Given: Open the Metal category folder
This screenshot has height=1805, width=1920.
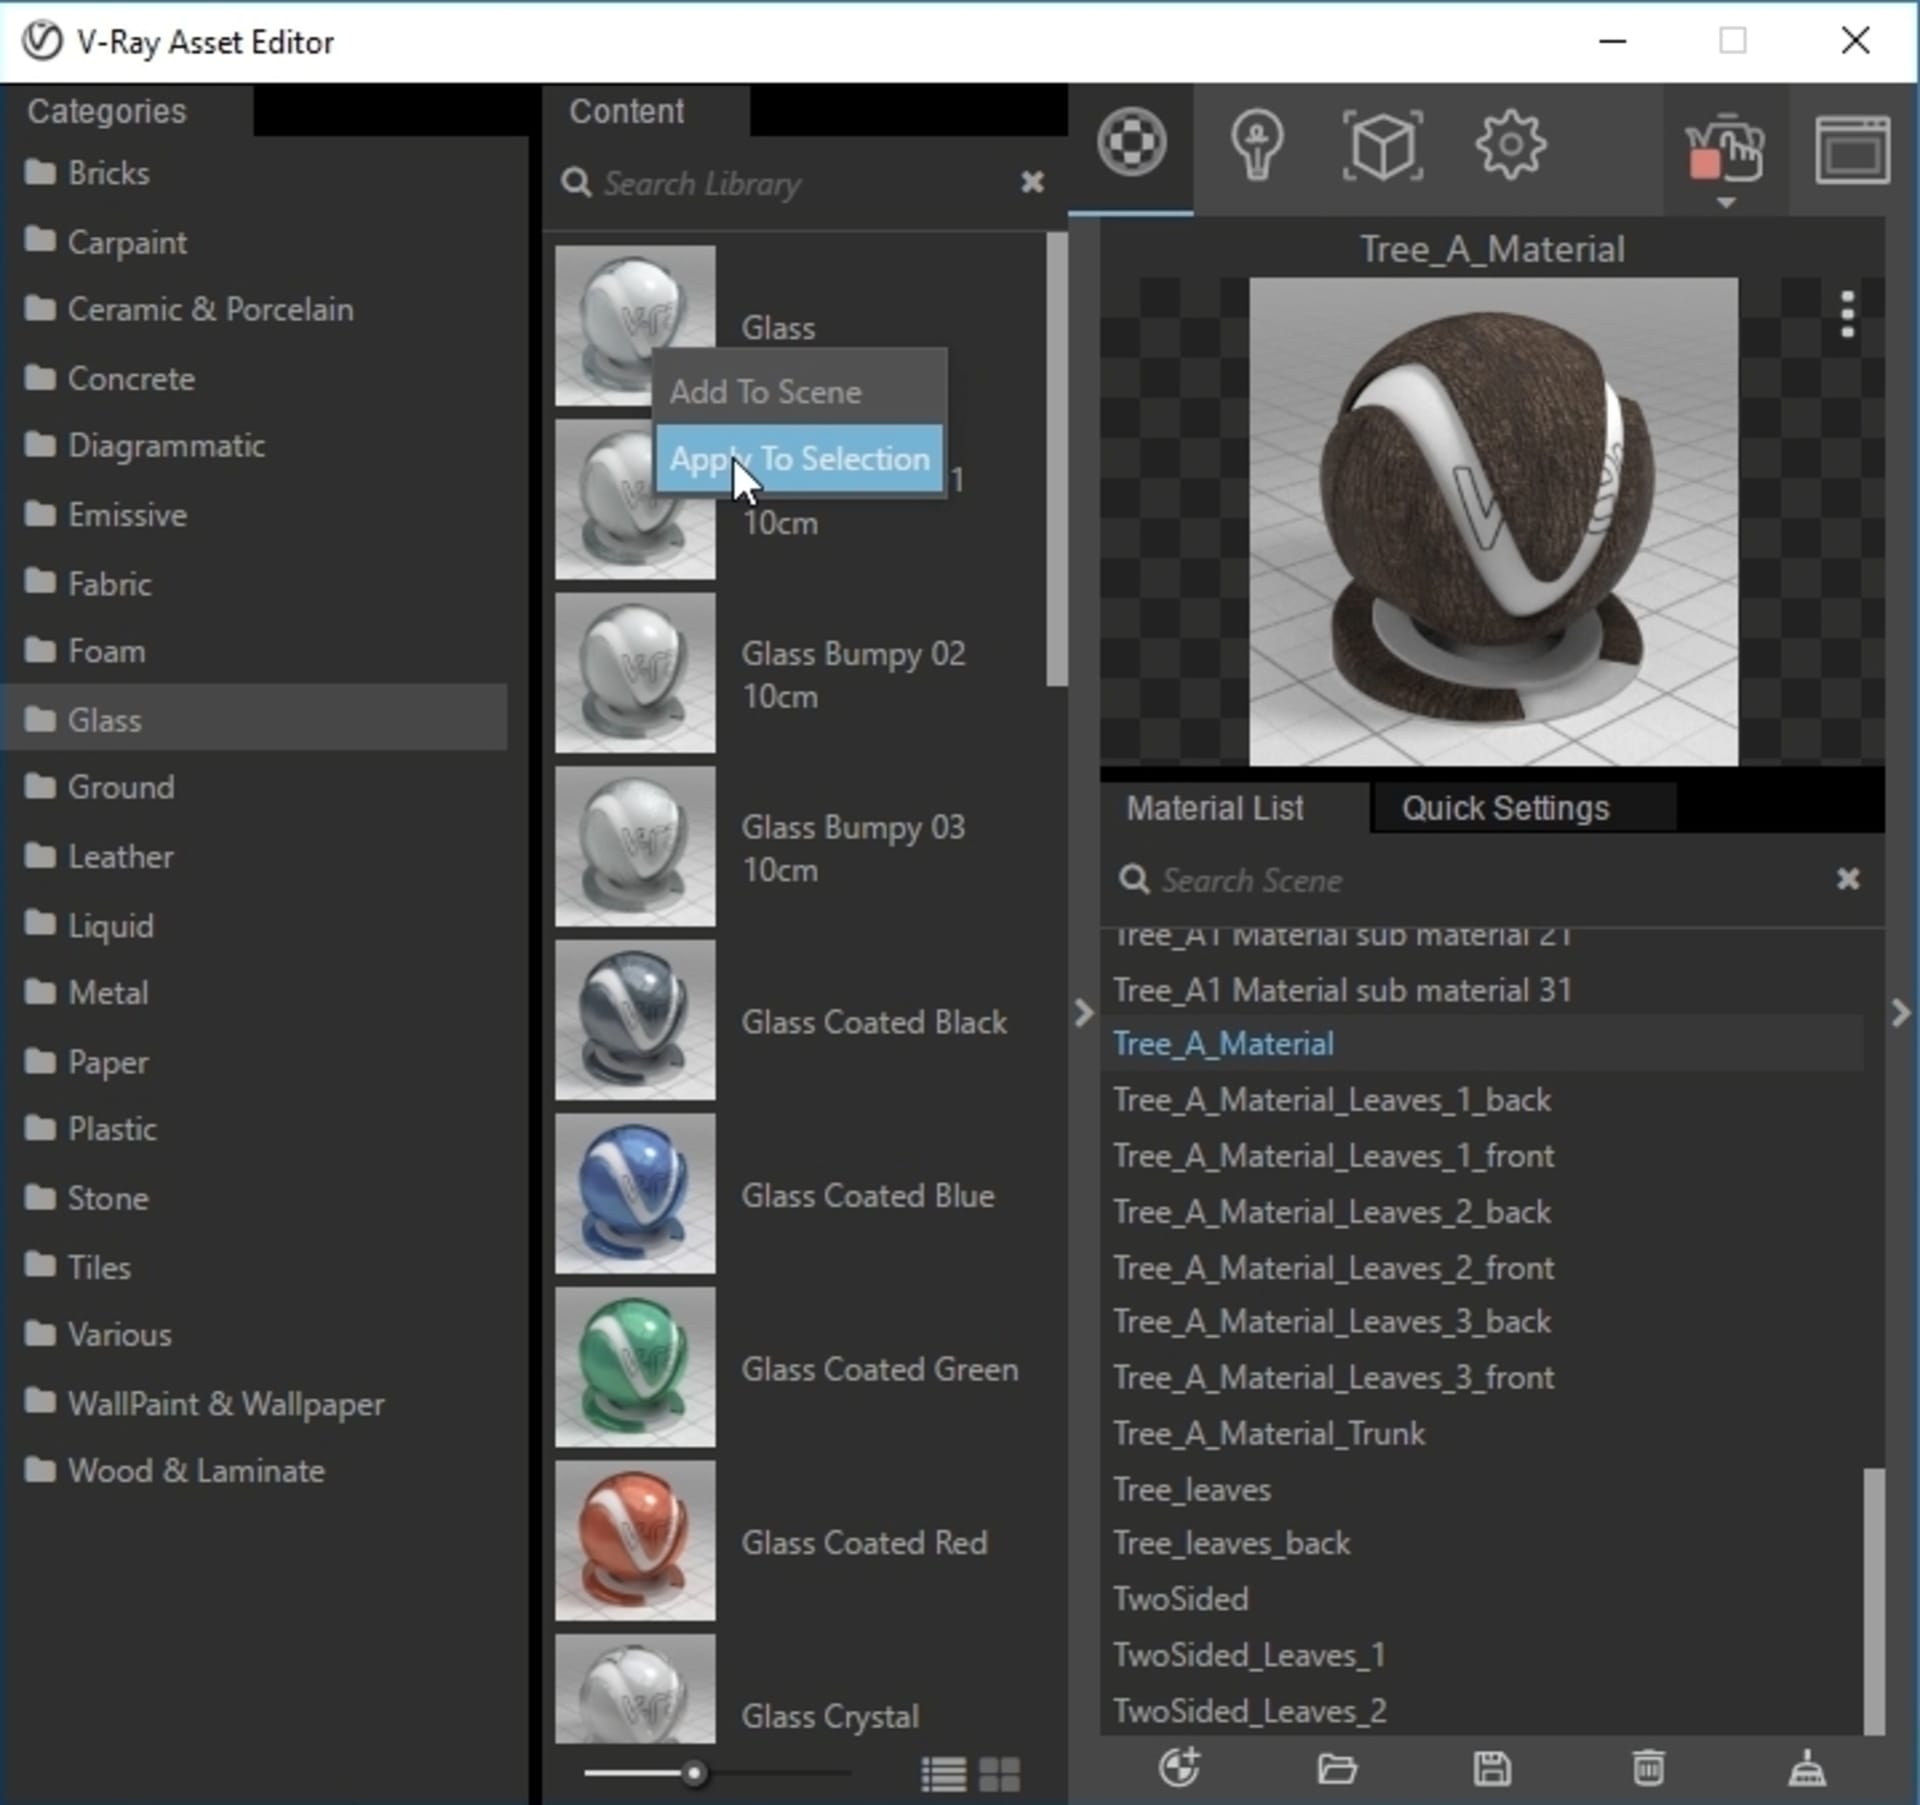Looking at the screenshot, I should [x=86, y=992].
